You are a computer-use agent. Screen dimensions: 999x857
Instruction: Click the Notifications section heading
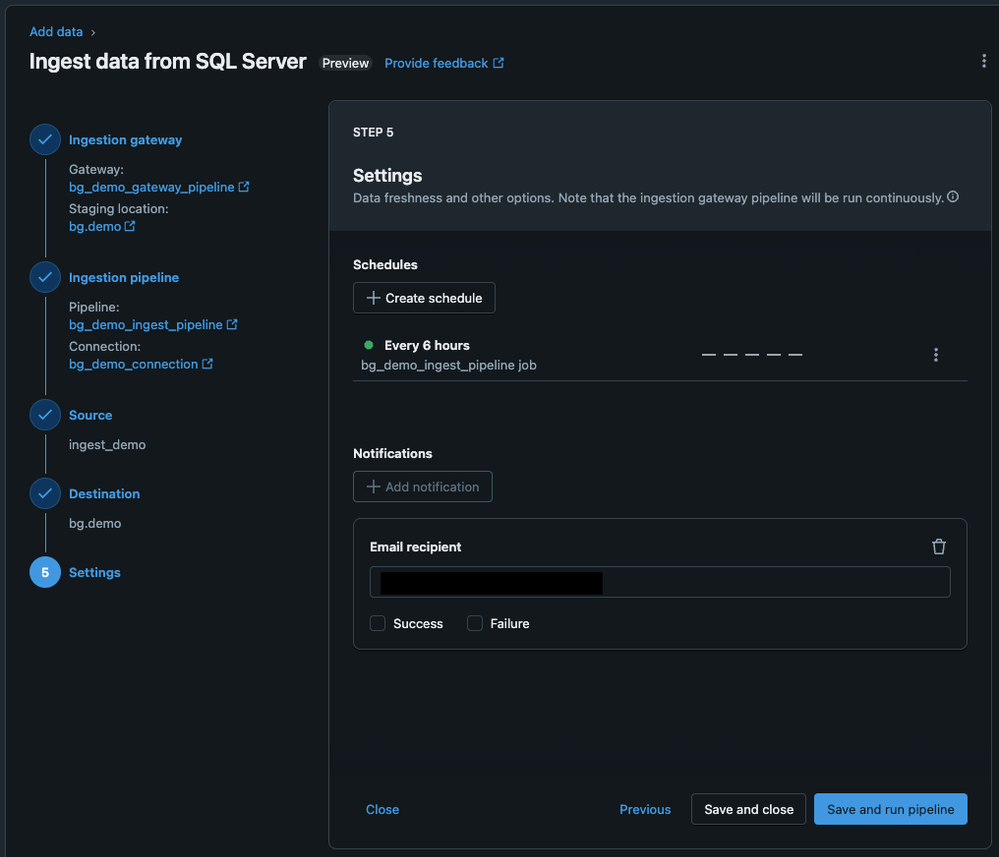[392, 453]
